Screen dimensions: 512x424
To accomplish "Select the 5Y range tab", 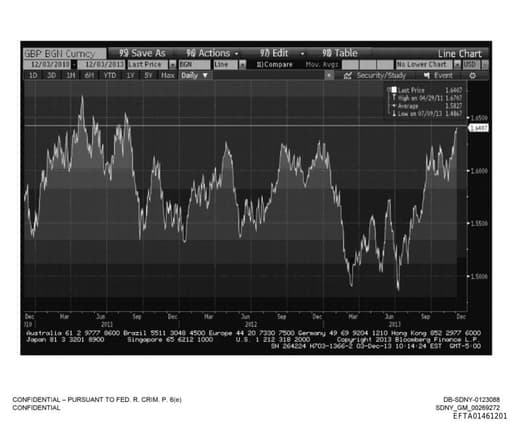I will coord(148,76).
